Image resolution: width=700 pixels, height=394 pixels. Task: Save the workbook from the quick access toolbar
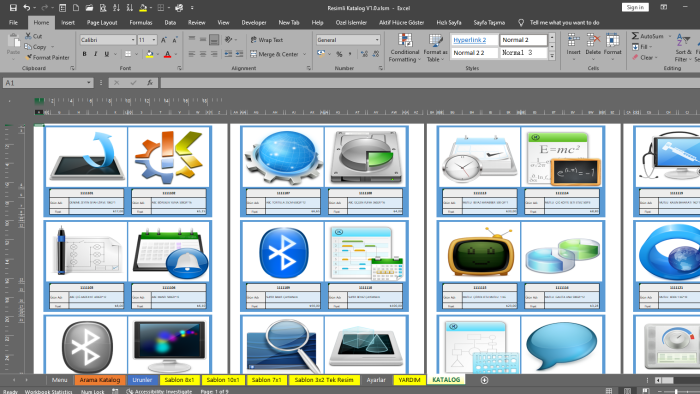click(13, 8)
